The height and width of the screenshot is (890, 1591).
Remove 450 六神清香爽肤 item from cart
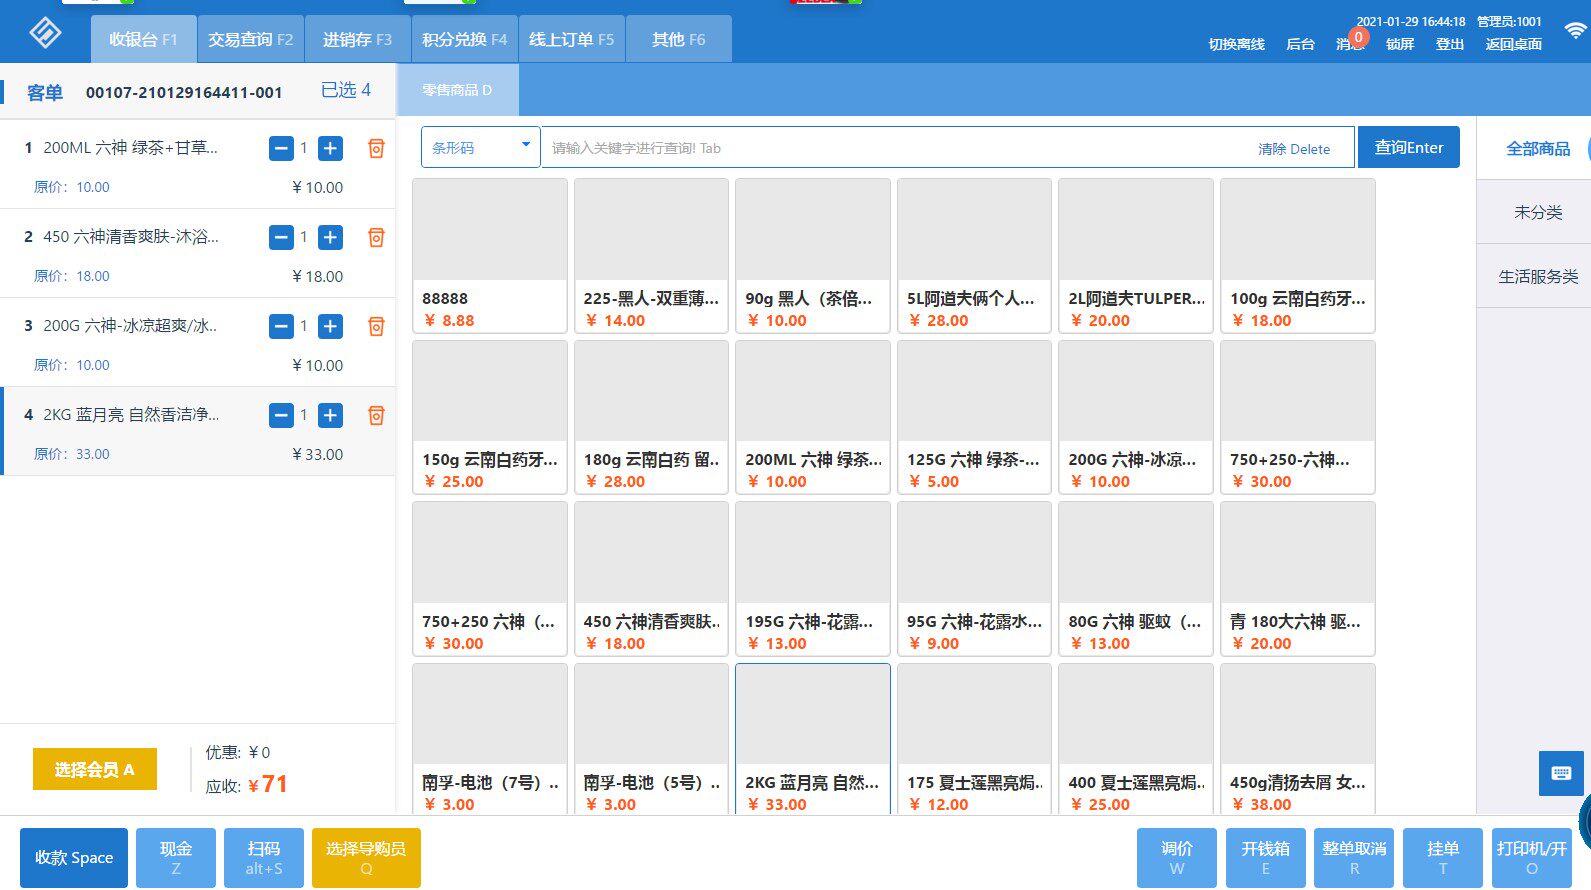[x=376, y=237]
